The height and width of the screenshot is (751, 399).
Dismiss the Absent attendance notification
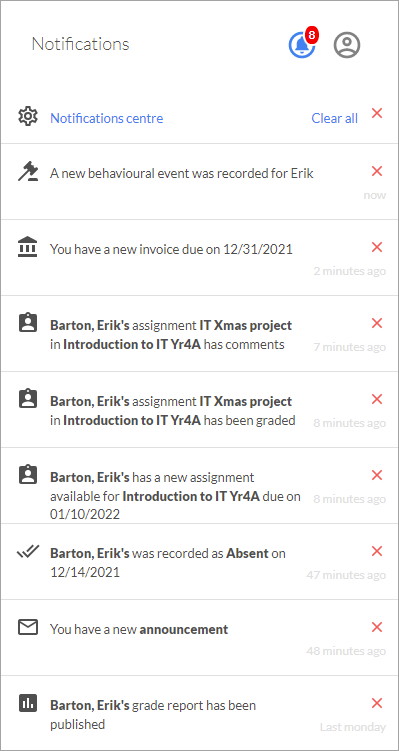tap(377, 551)
